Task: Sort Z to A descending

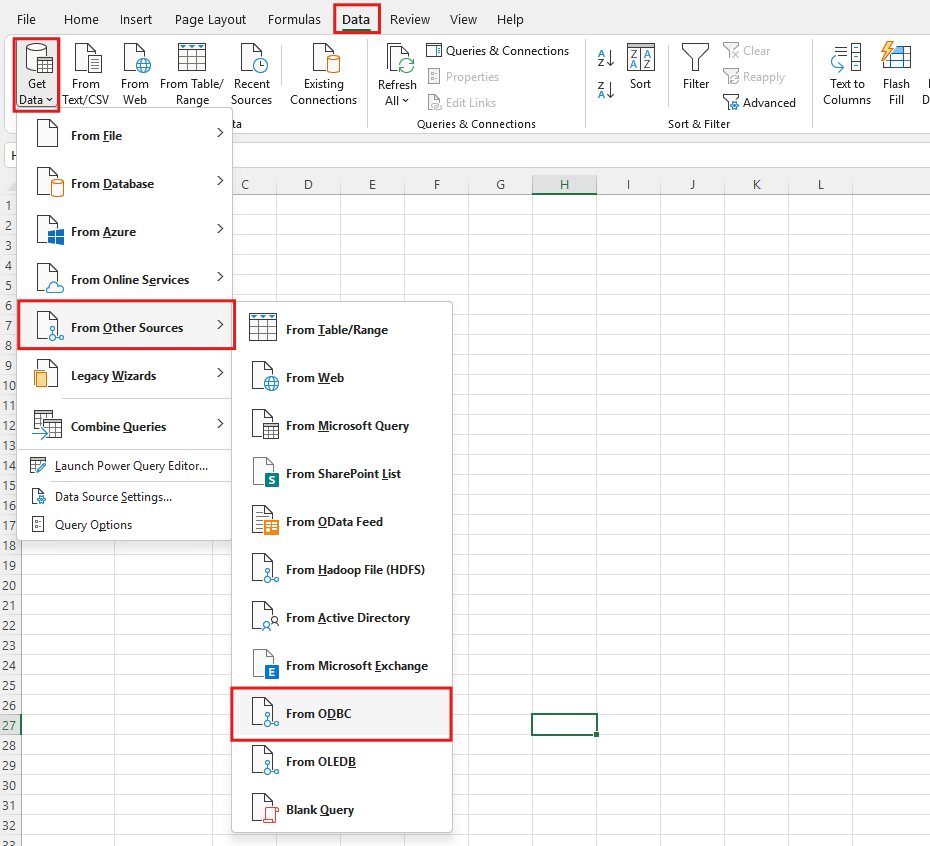Action: coord(606,90)
